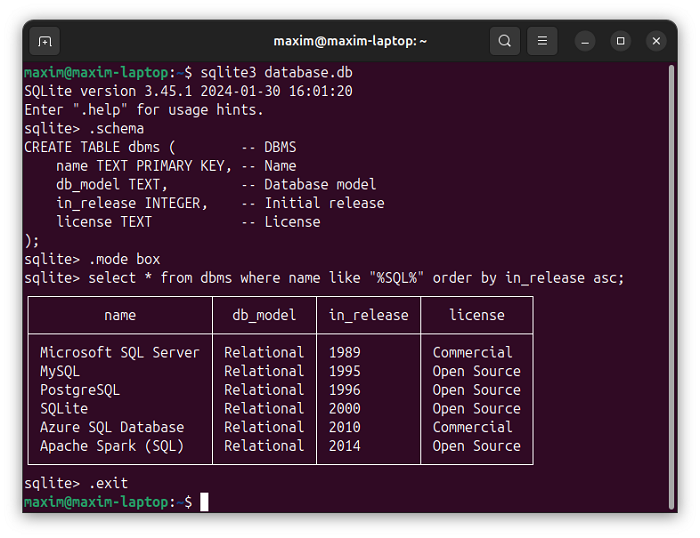Open the terminal search icon

tap(505, 41)
